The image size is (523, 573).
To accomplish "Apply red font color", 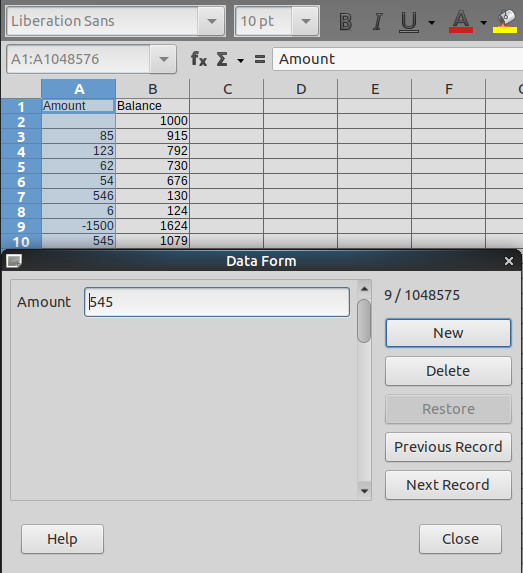I will (461, 22).
